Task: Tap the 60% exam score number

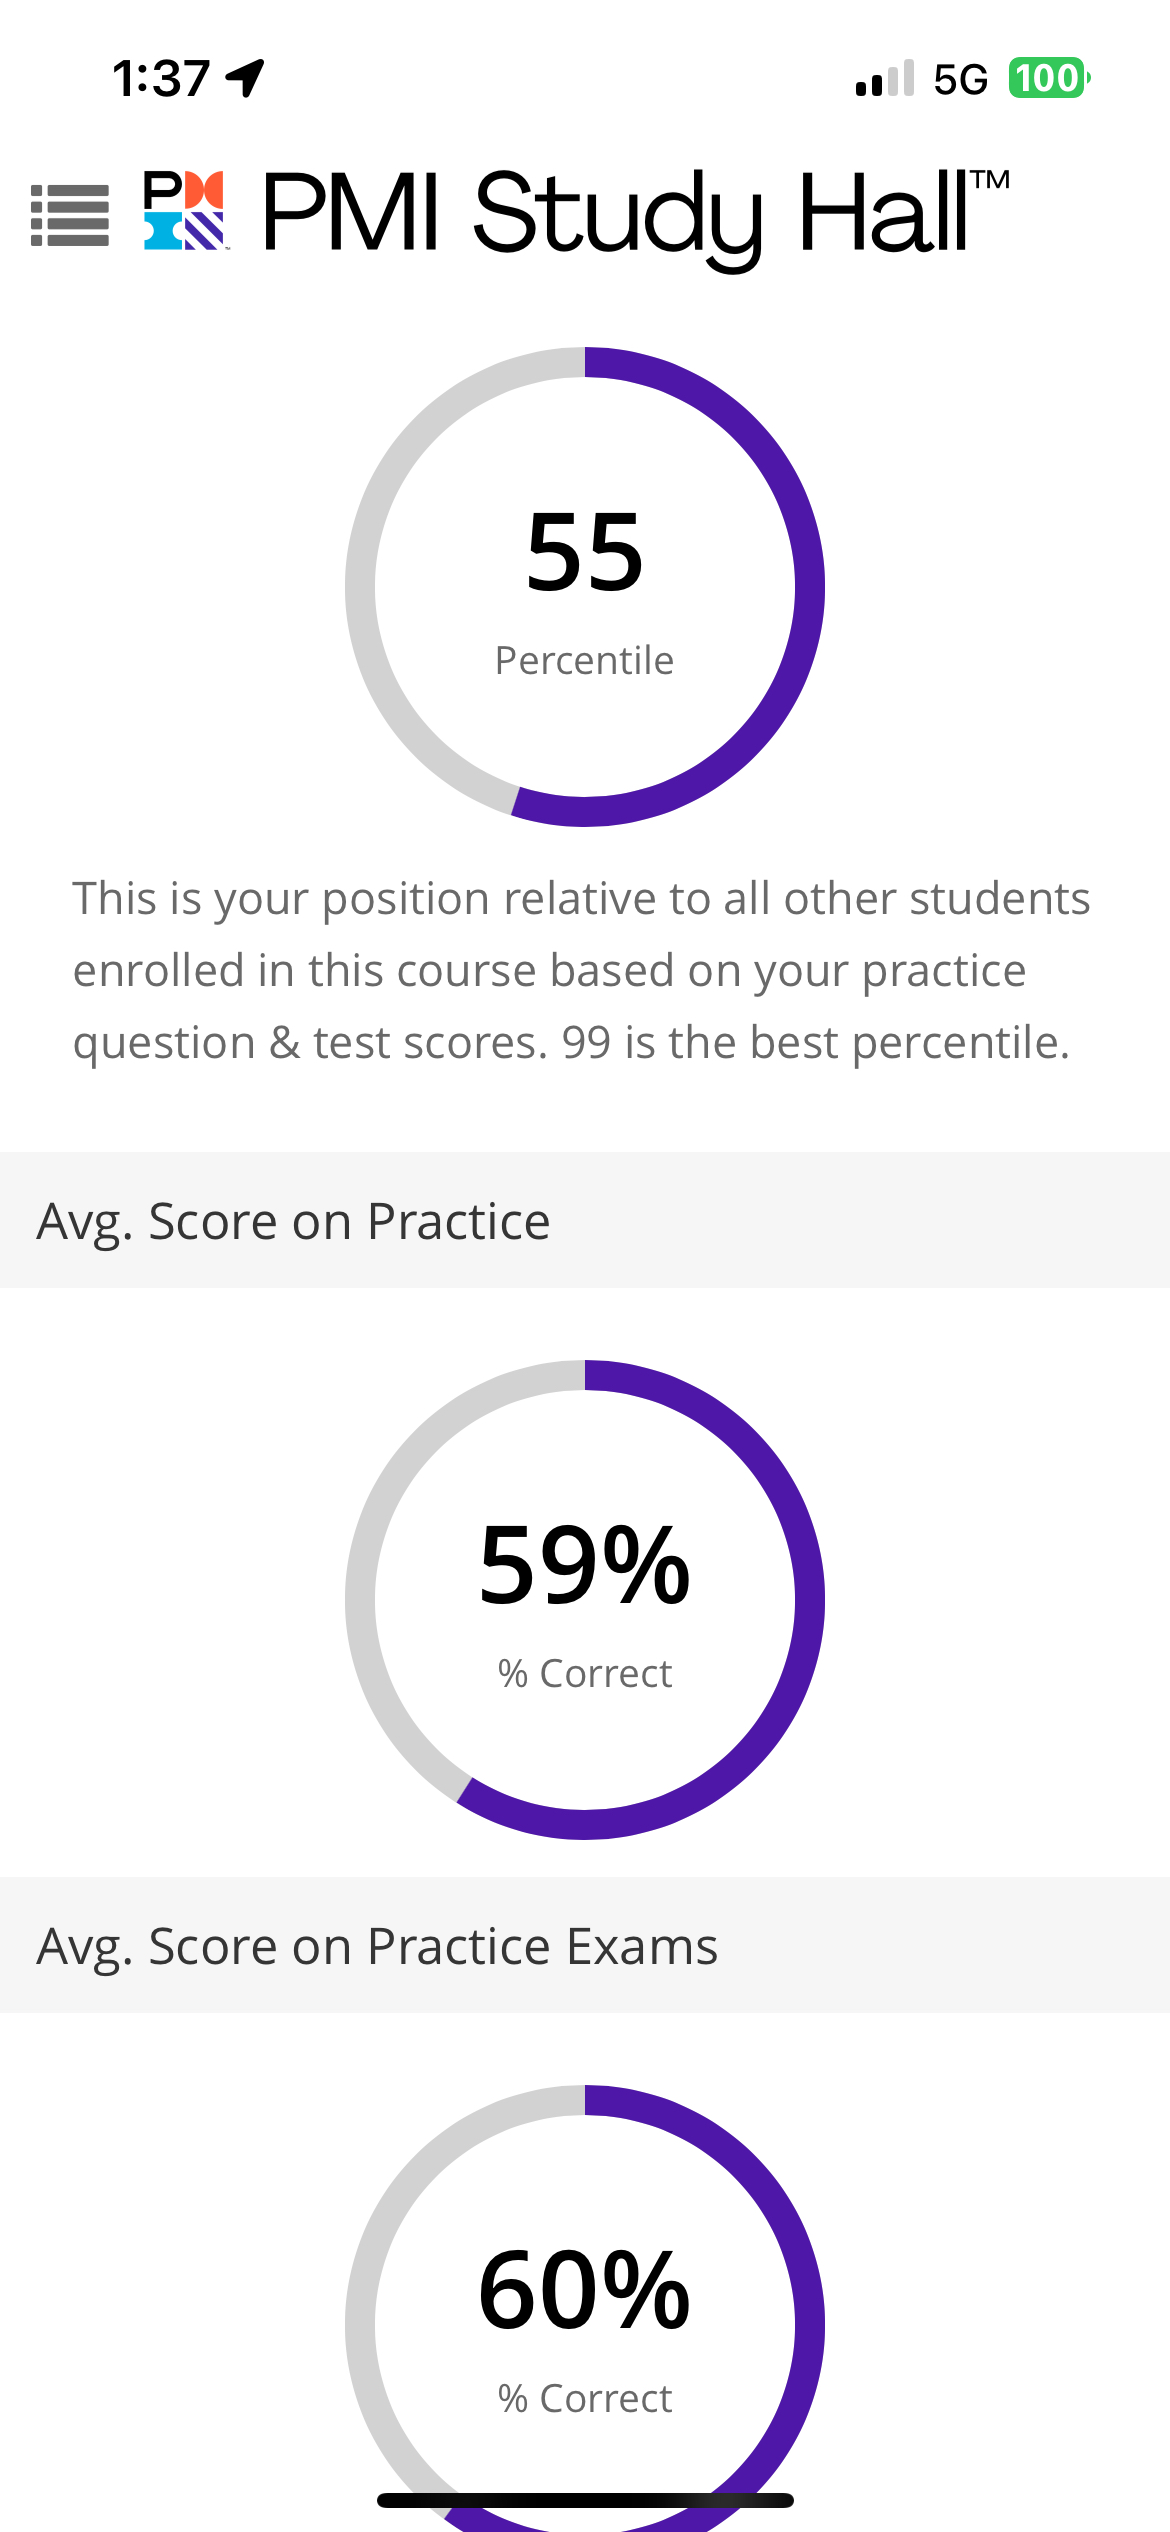Action: tap(585, 2291)
